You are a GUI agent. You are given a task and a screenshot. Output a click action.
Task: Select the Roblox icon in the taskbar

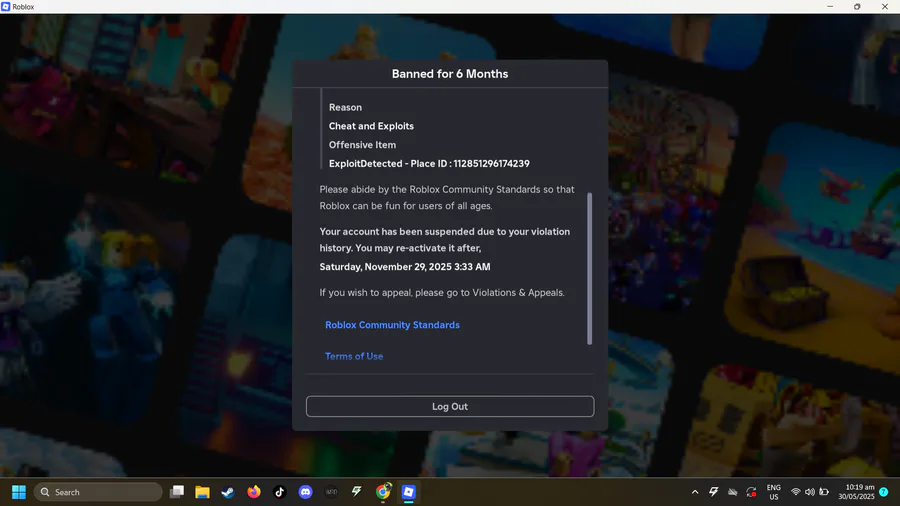(409, 492)
